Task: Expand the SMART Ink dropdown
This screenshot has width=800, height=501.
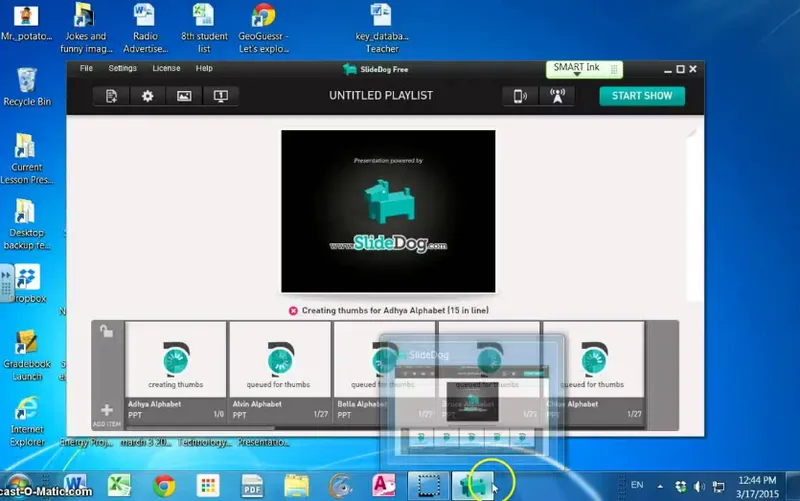Action: coord(577,74)
